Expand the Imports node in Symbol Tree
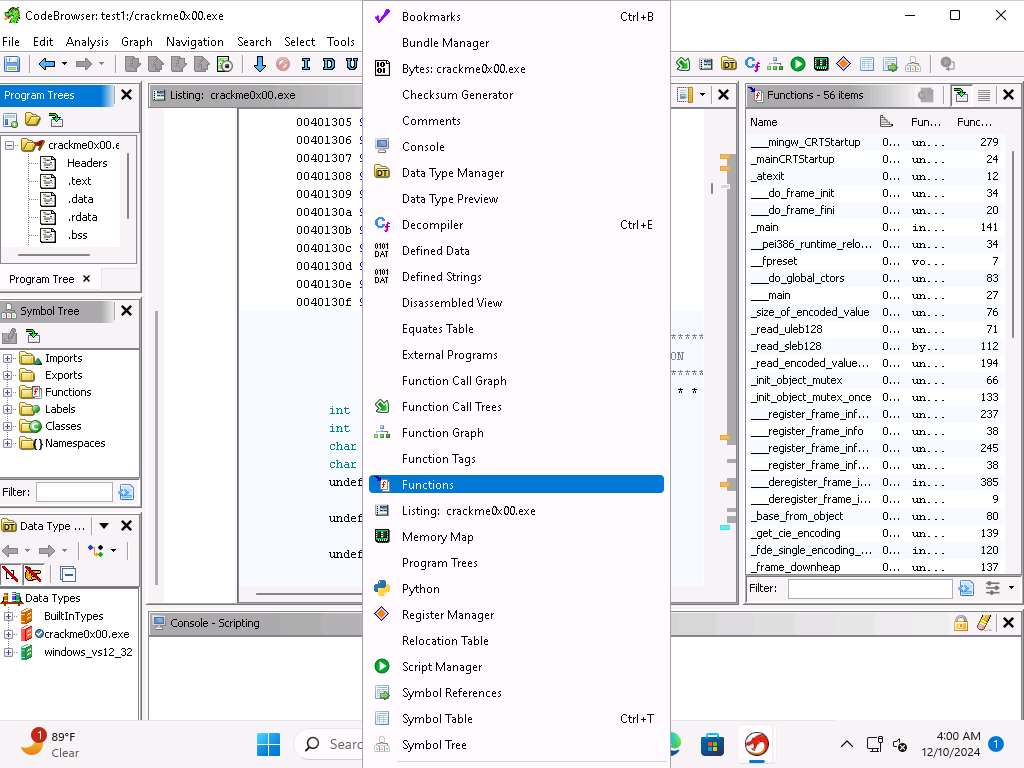The width and height of the screenshot is (1024, 768). pos(8,358)
